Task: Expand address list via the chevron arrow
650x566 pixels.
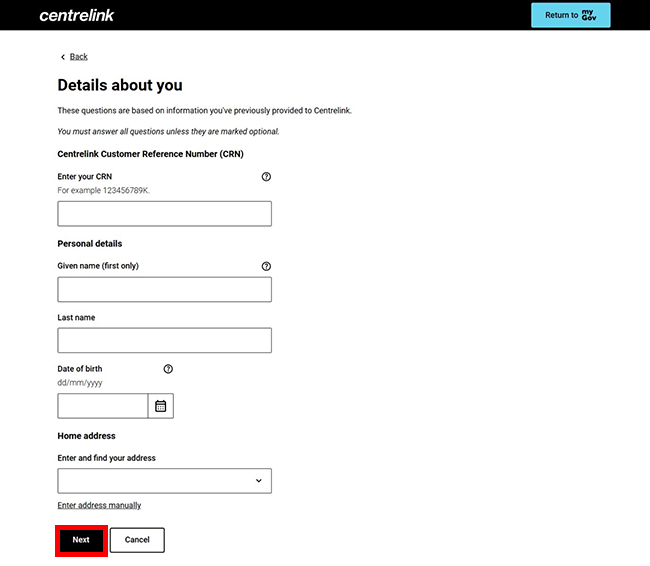Action: tap(258, 481)
